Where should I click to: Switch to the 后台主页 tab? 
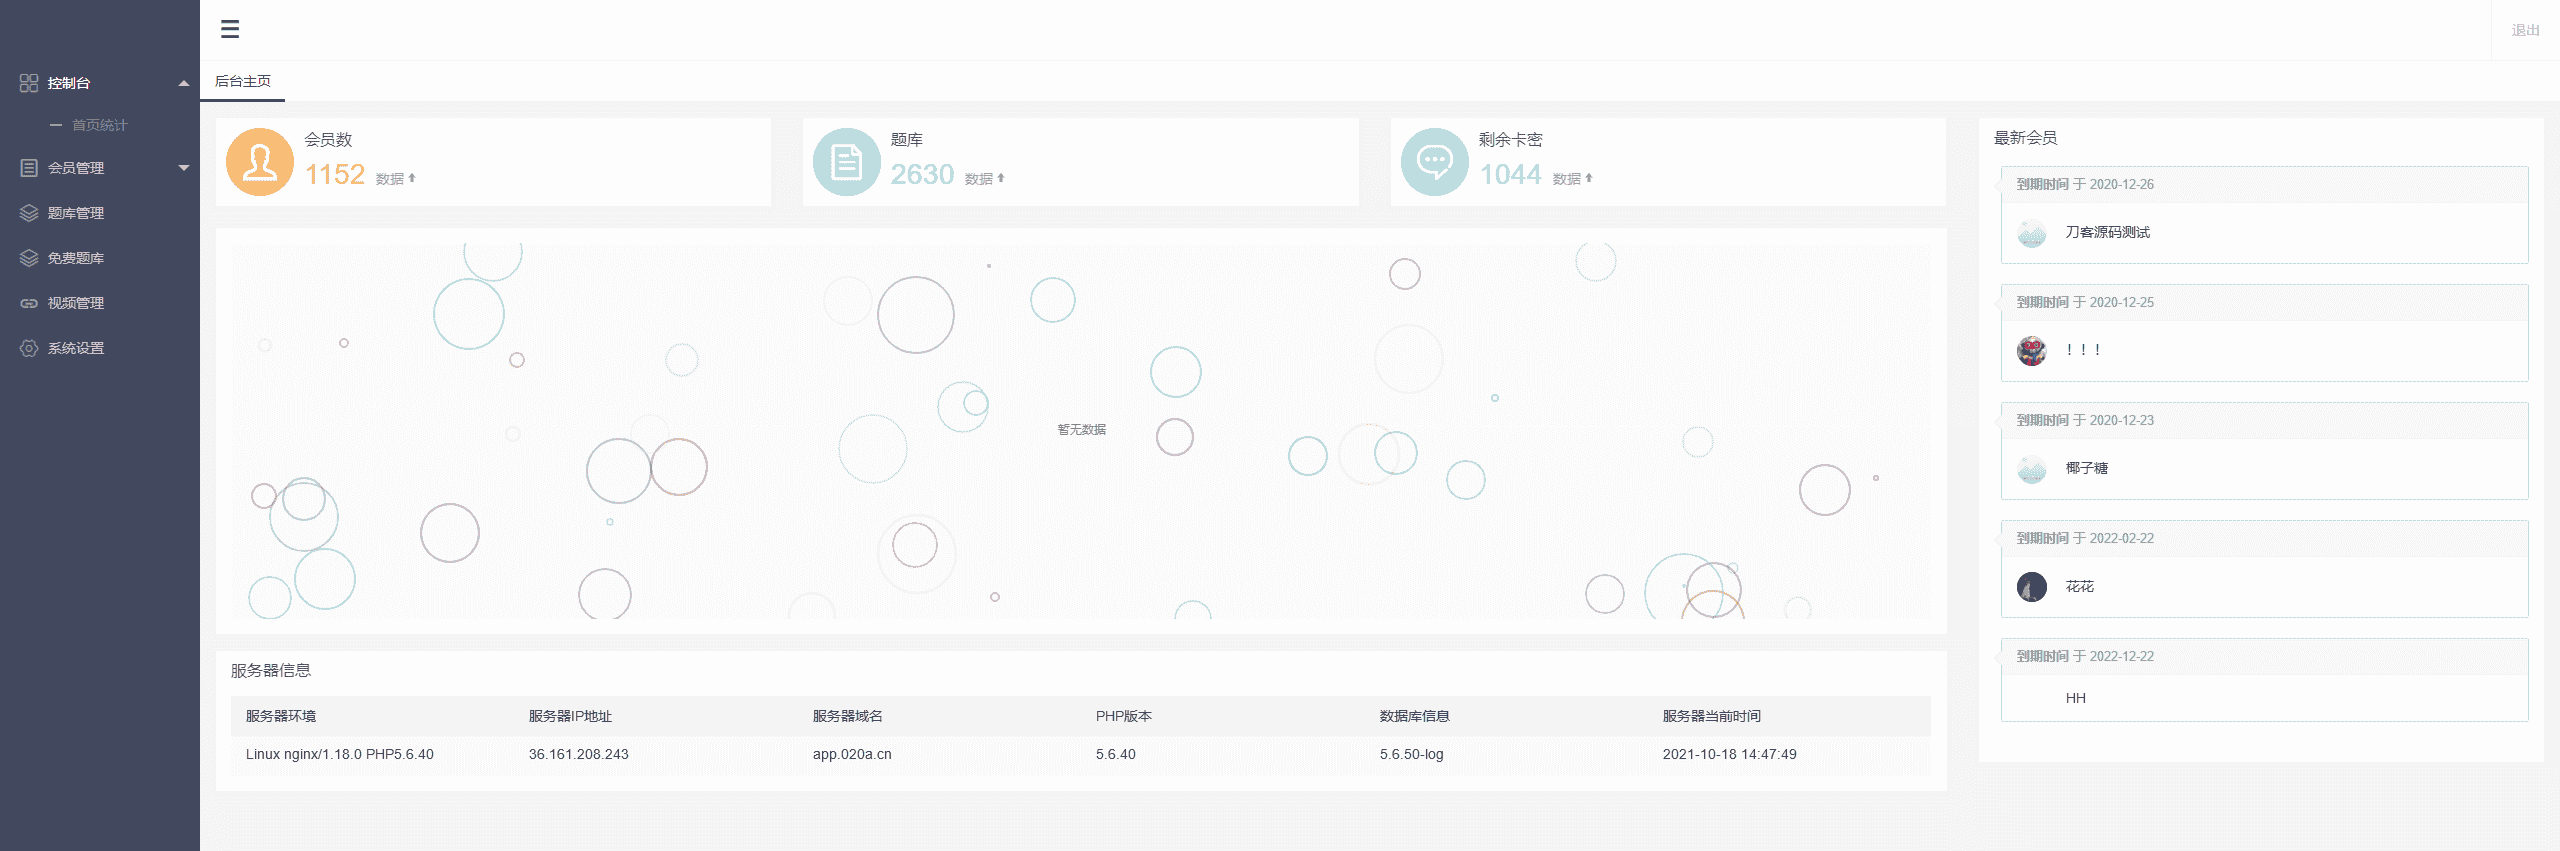[x=243, y=81]
